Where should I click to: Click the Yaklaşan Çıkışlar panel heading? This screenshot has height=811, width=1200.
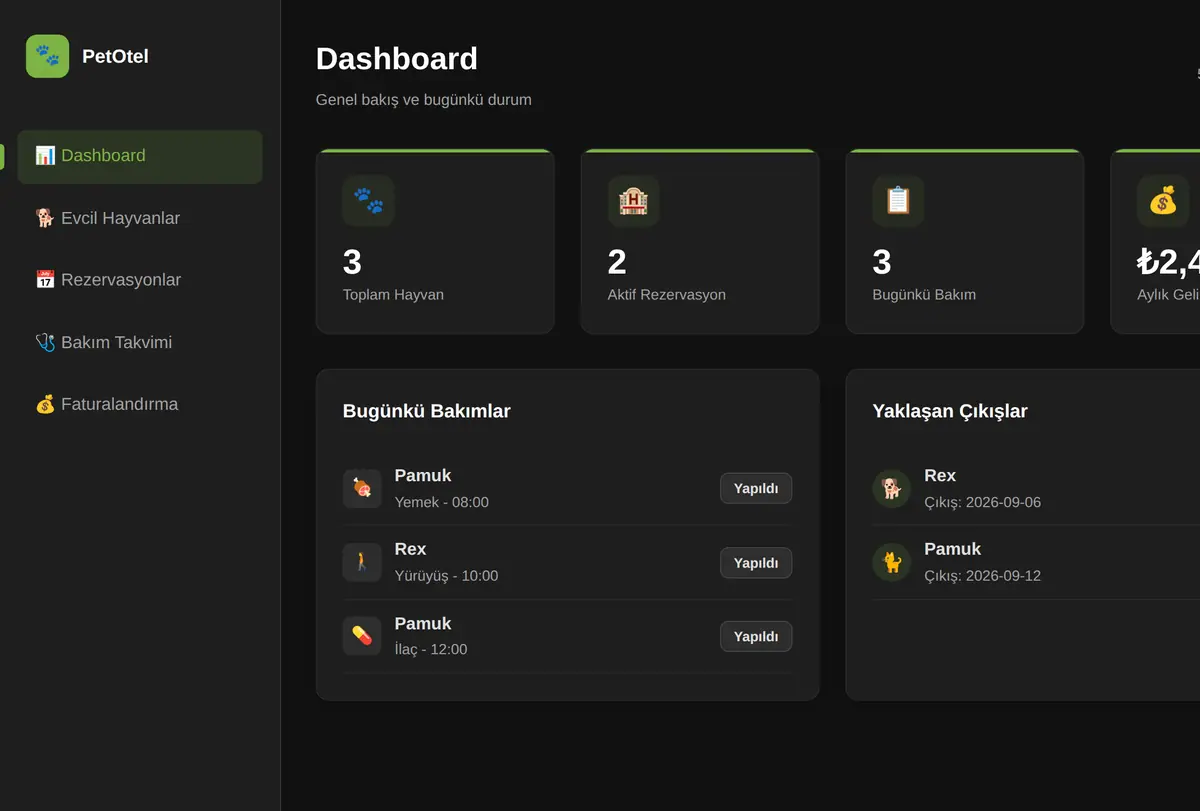coord(950,411)
